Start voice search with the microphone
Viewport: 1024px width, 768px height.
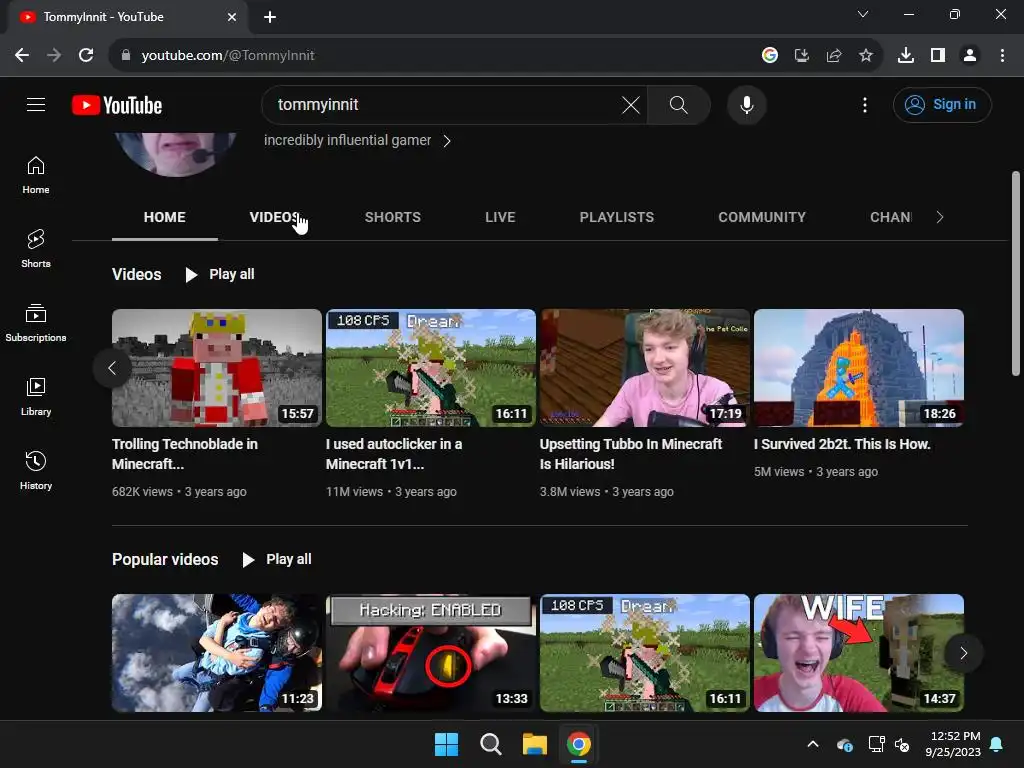[x=746, y=104]
